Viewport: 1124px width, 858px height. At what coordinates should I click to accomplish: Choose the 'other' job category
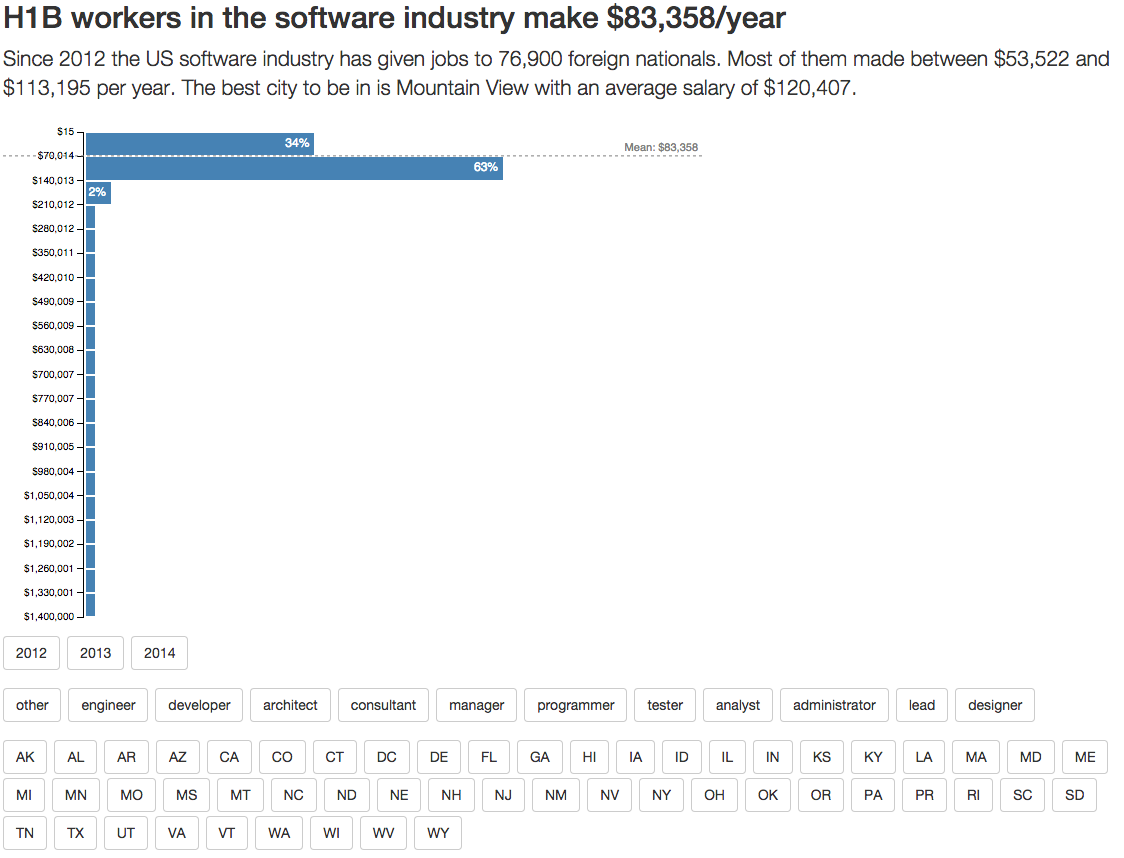[x=31, y=705]
